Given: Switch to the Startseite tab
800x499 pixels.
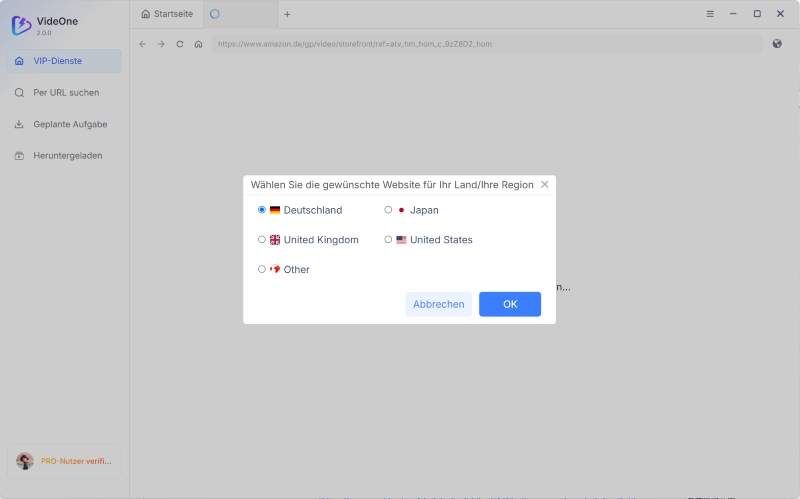Looking at the screenshot, I should pos(167,14).
